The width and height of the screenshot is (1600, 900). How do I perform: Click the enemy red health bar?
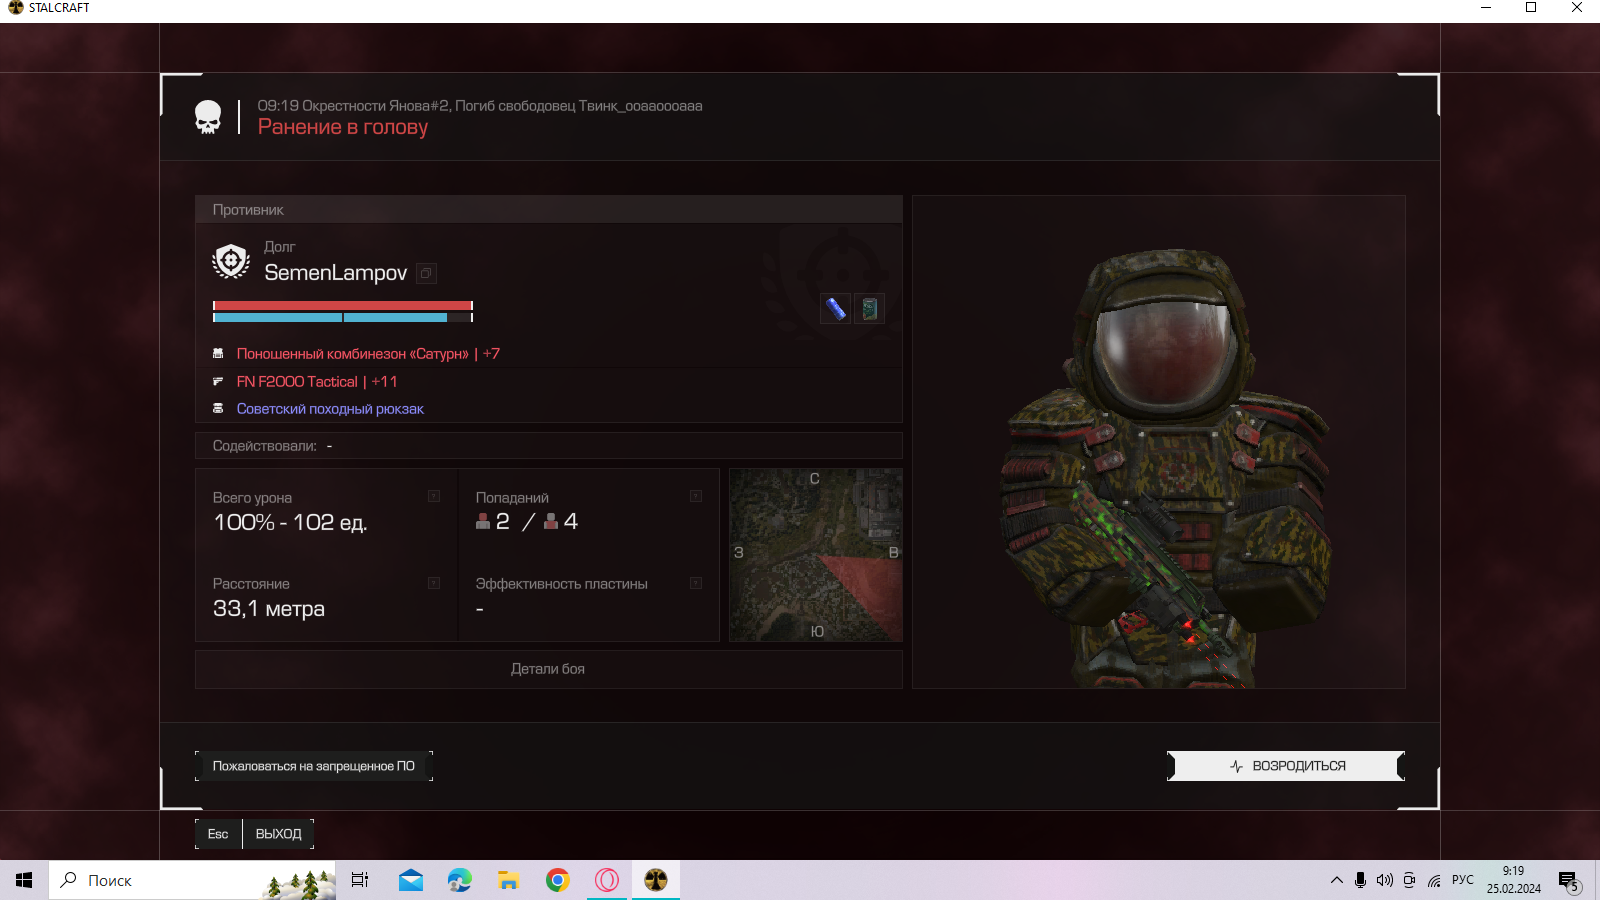tap(342, 306)
